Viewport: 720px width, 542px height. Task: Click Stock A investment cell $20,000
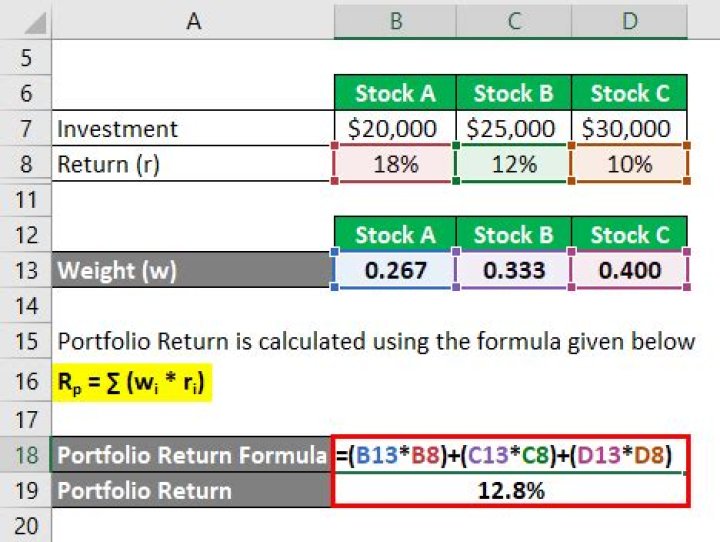tap(395, 129)
